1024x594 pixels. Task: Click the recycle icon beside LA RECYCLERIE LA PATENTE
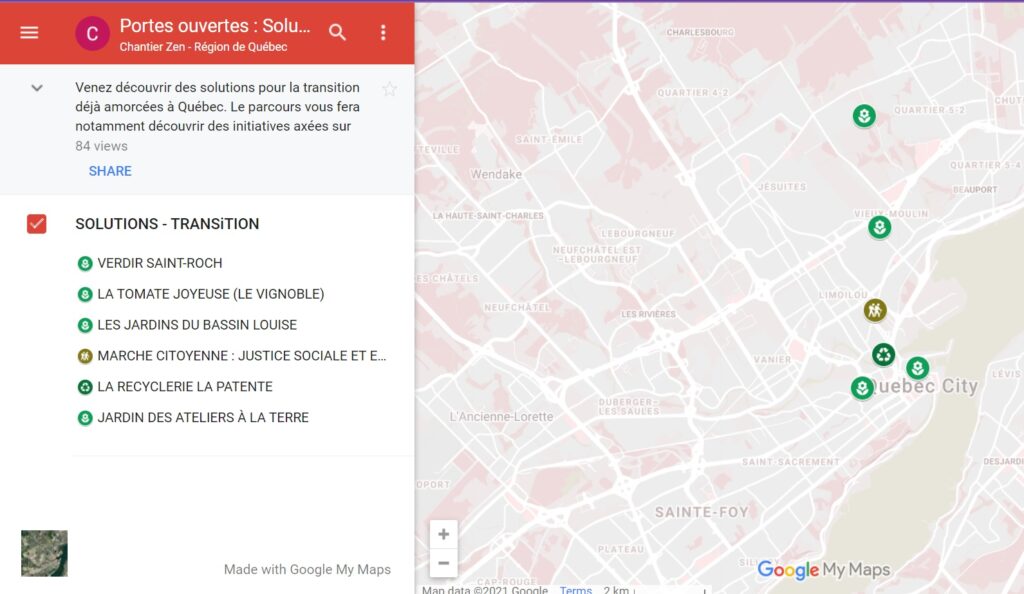point(85,387)
